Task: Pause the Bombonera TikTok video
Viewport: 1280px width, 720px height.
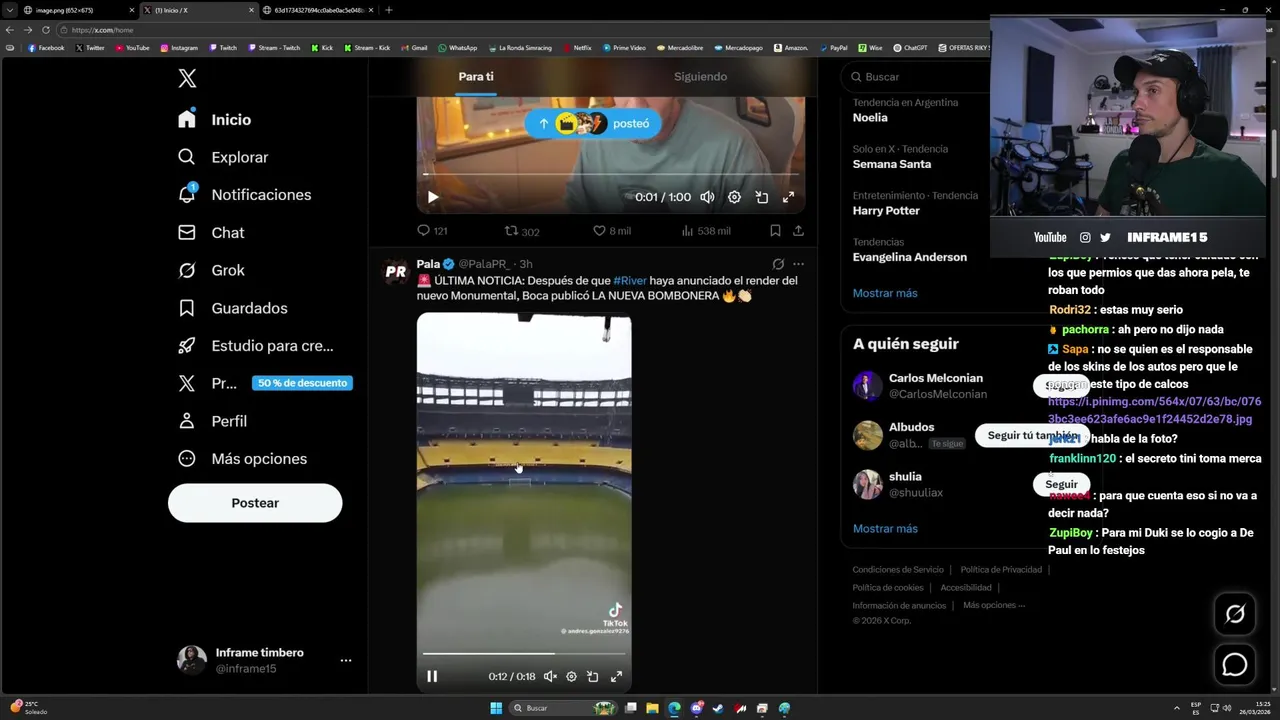Action: [x=432, y=677]
